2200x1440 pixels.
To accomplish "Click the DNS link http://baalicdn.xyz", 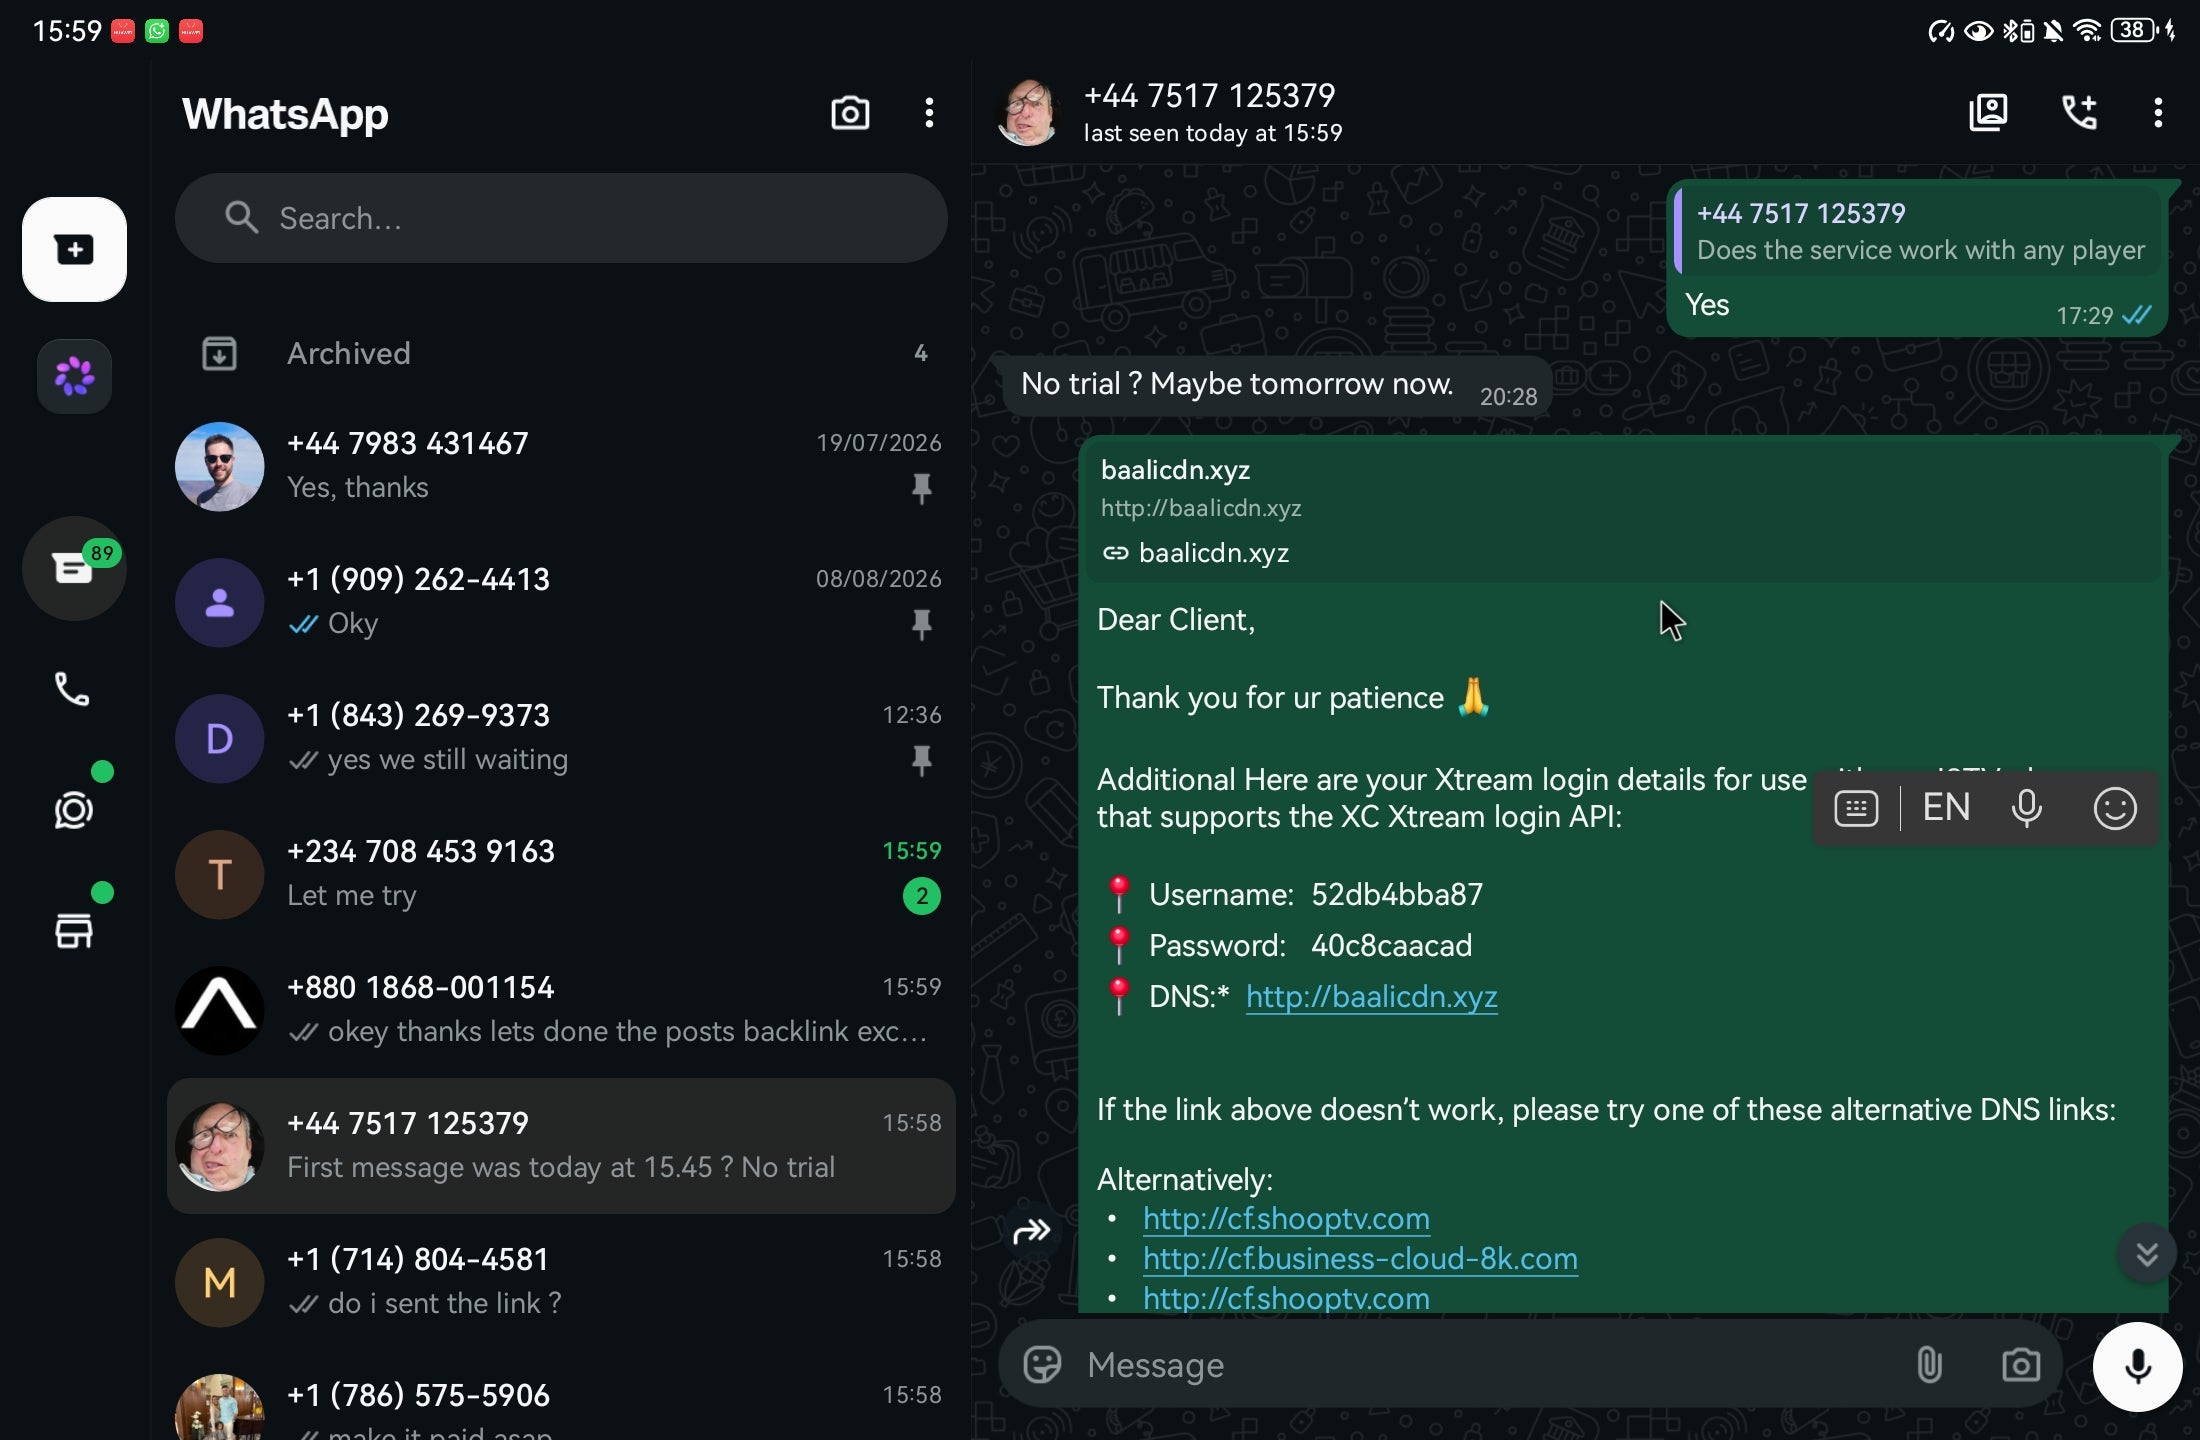I will (x=1371, y=996).
